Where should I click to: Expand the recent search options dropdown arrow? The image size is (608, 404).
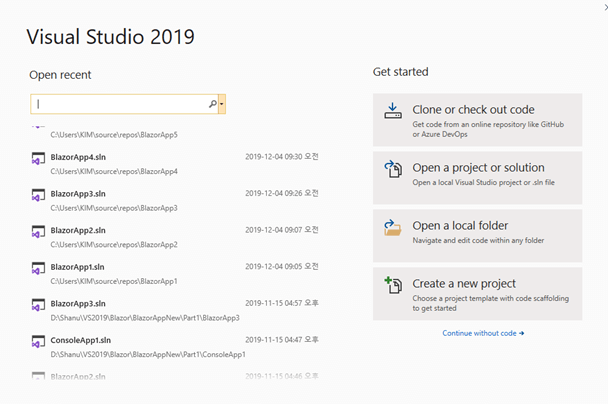coord(222,104)
